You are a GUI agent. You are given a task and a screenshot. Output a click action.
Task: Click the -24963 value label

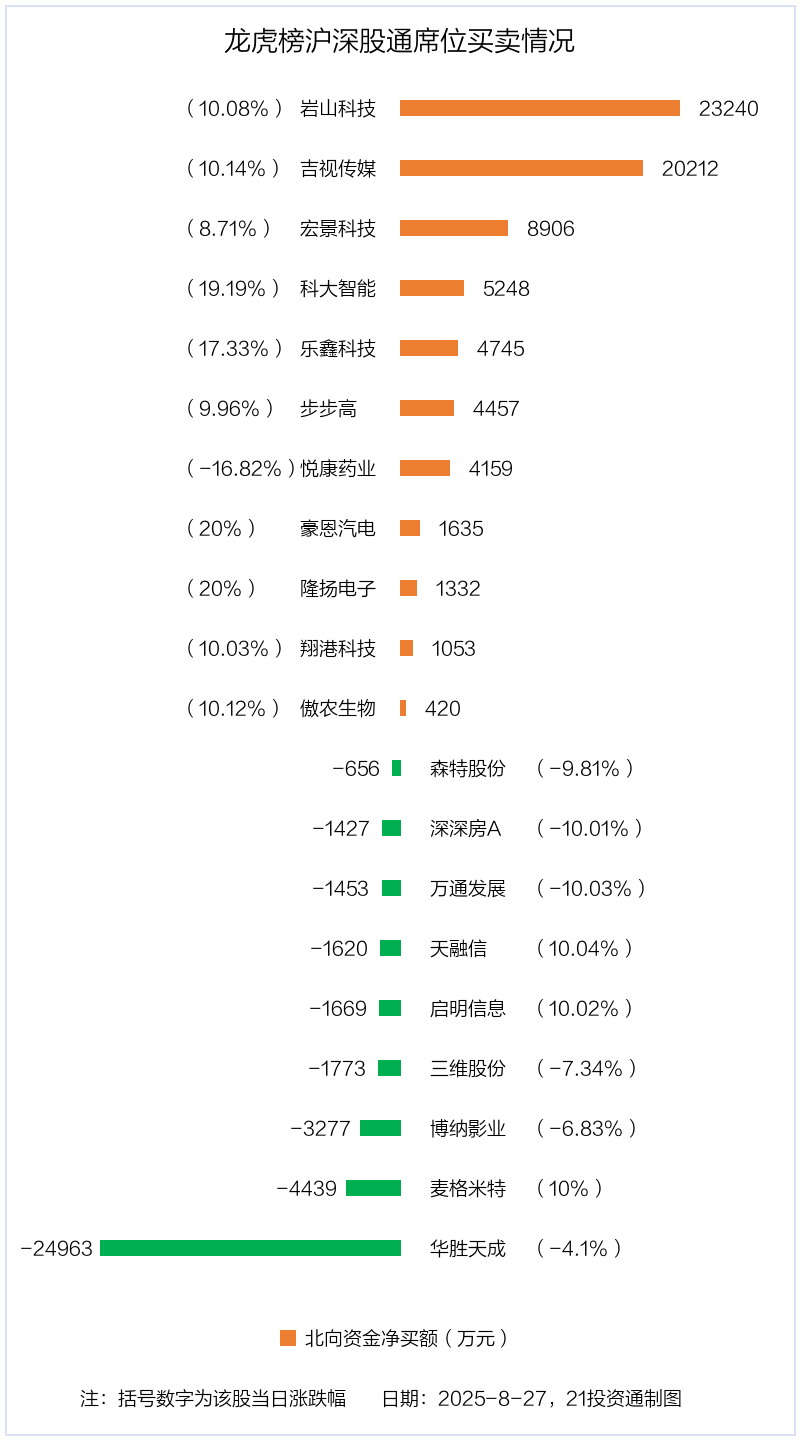(57, 1248)
